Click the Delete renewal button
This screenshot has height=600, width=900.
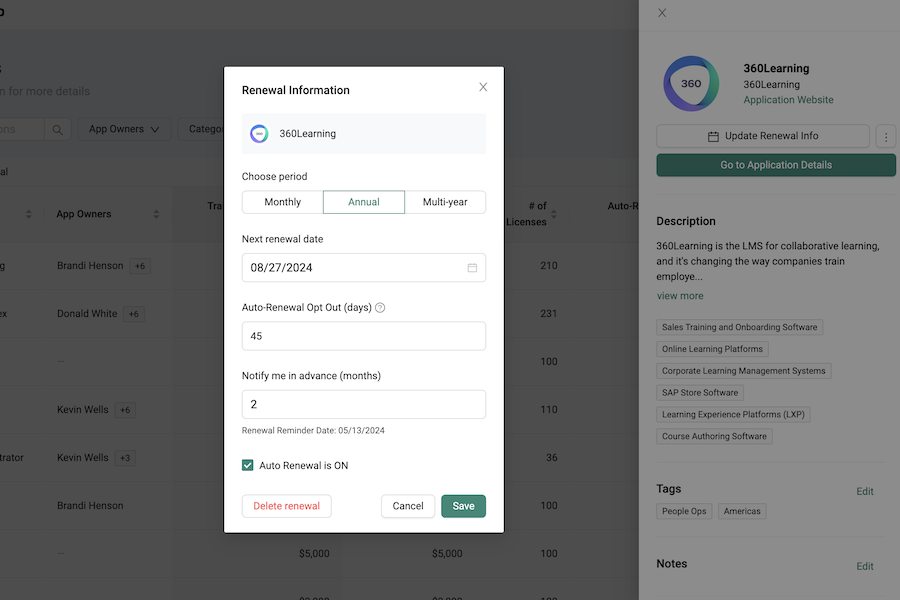point(286,506)
